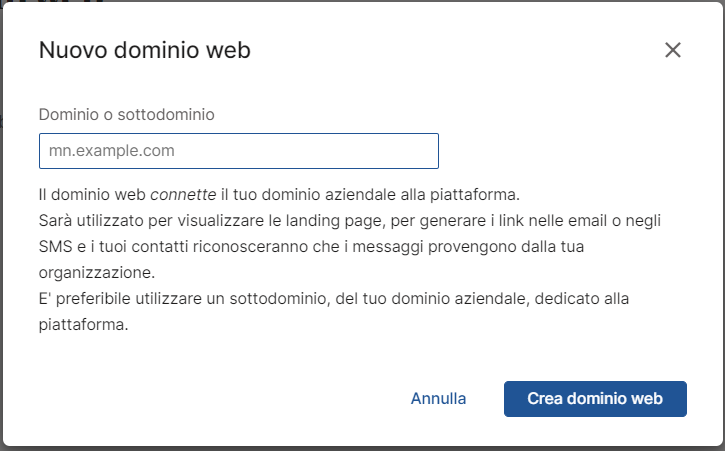Click the final word piattaforma on last line
This screenshot has width=725, height=451.
[82, 325]
